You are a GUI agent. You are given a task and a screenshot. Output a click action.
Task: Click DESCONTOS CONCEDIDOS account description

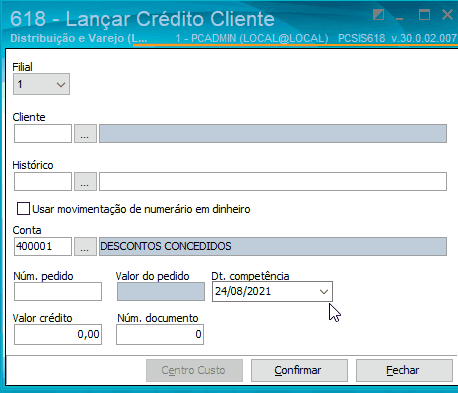click(x=273, y=246)
